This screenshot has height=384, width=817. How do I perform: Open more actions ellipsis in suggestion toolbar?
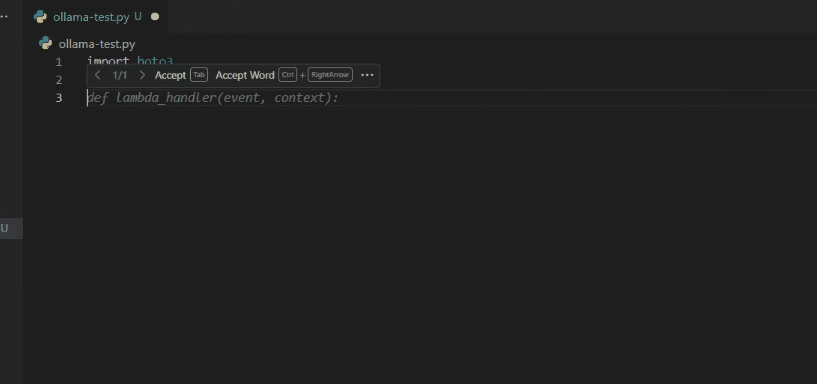(367, 75)
